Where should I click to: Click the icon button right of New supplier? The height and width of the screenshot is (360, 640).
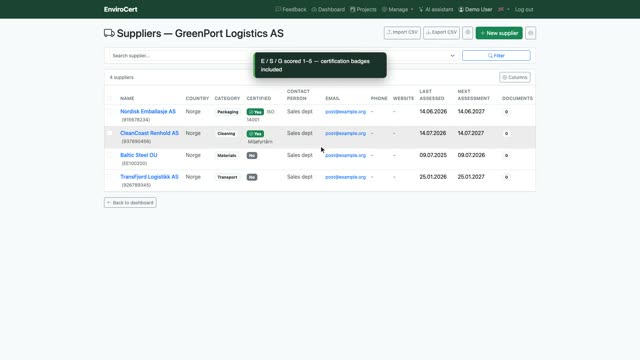point(531,33)
